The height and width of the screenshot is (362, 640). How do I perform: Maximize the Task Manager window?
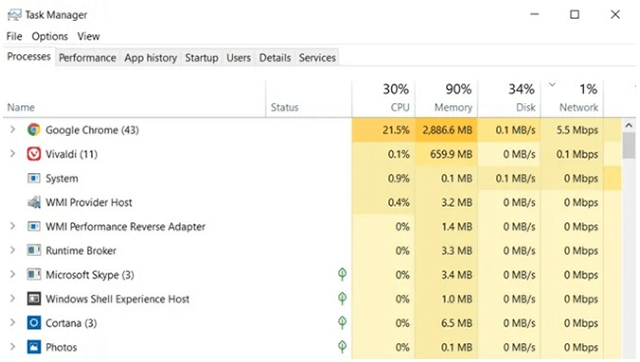click(x=575, y=15)
